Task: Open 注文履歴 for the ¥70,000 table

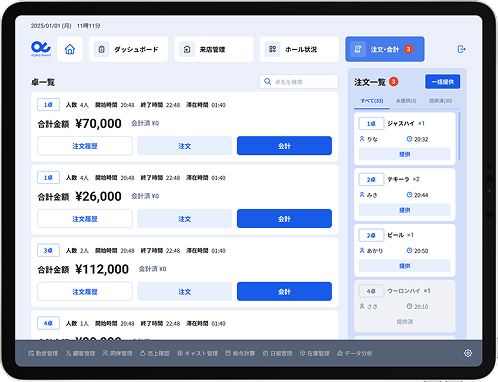Action: [x=85, y=146]
